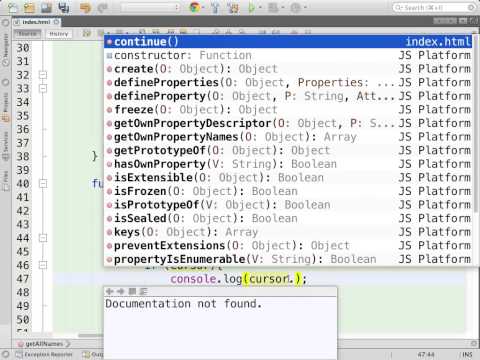
Task: Select the isPrototypeOf completion item
Action: pos(288,205)
